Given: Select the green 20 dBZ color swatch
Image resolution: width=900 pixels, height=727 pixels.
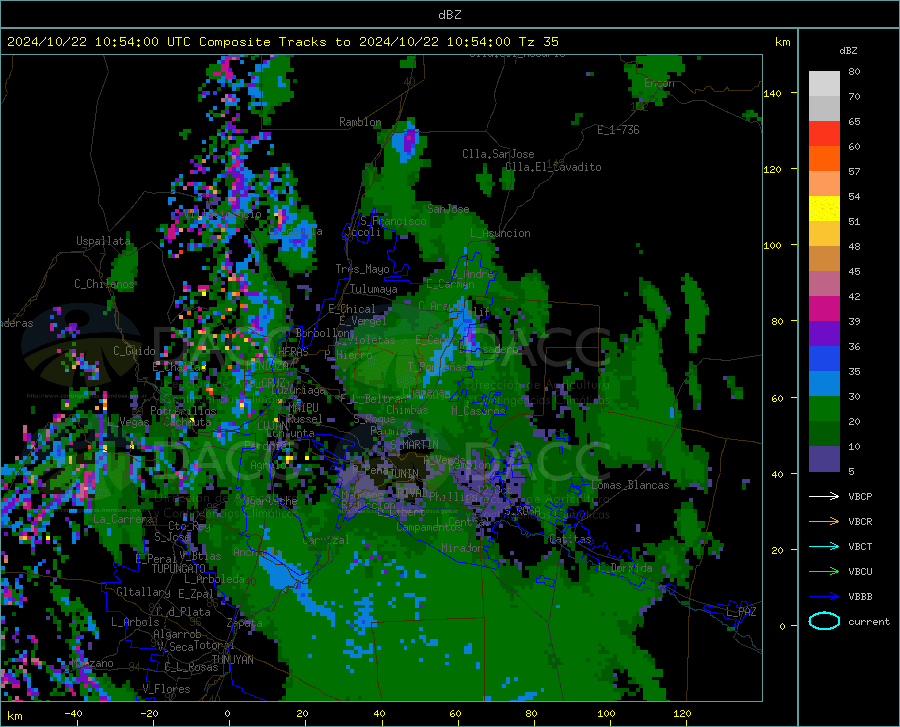Looking at the screenshot, I should (824, 409).
